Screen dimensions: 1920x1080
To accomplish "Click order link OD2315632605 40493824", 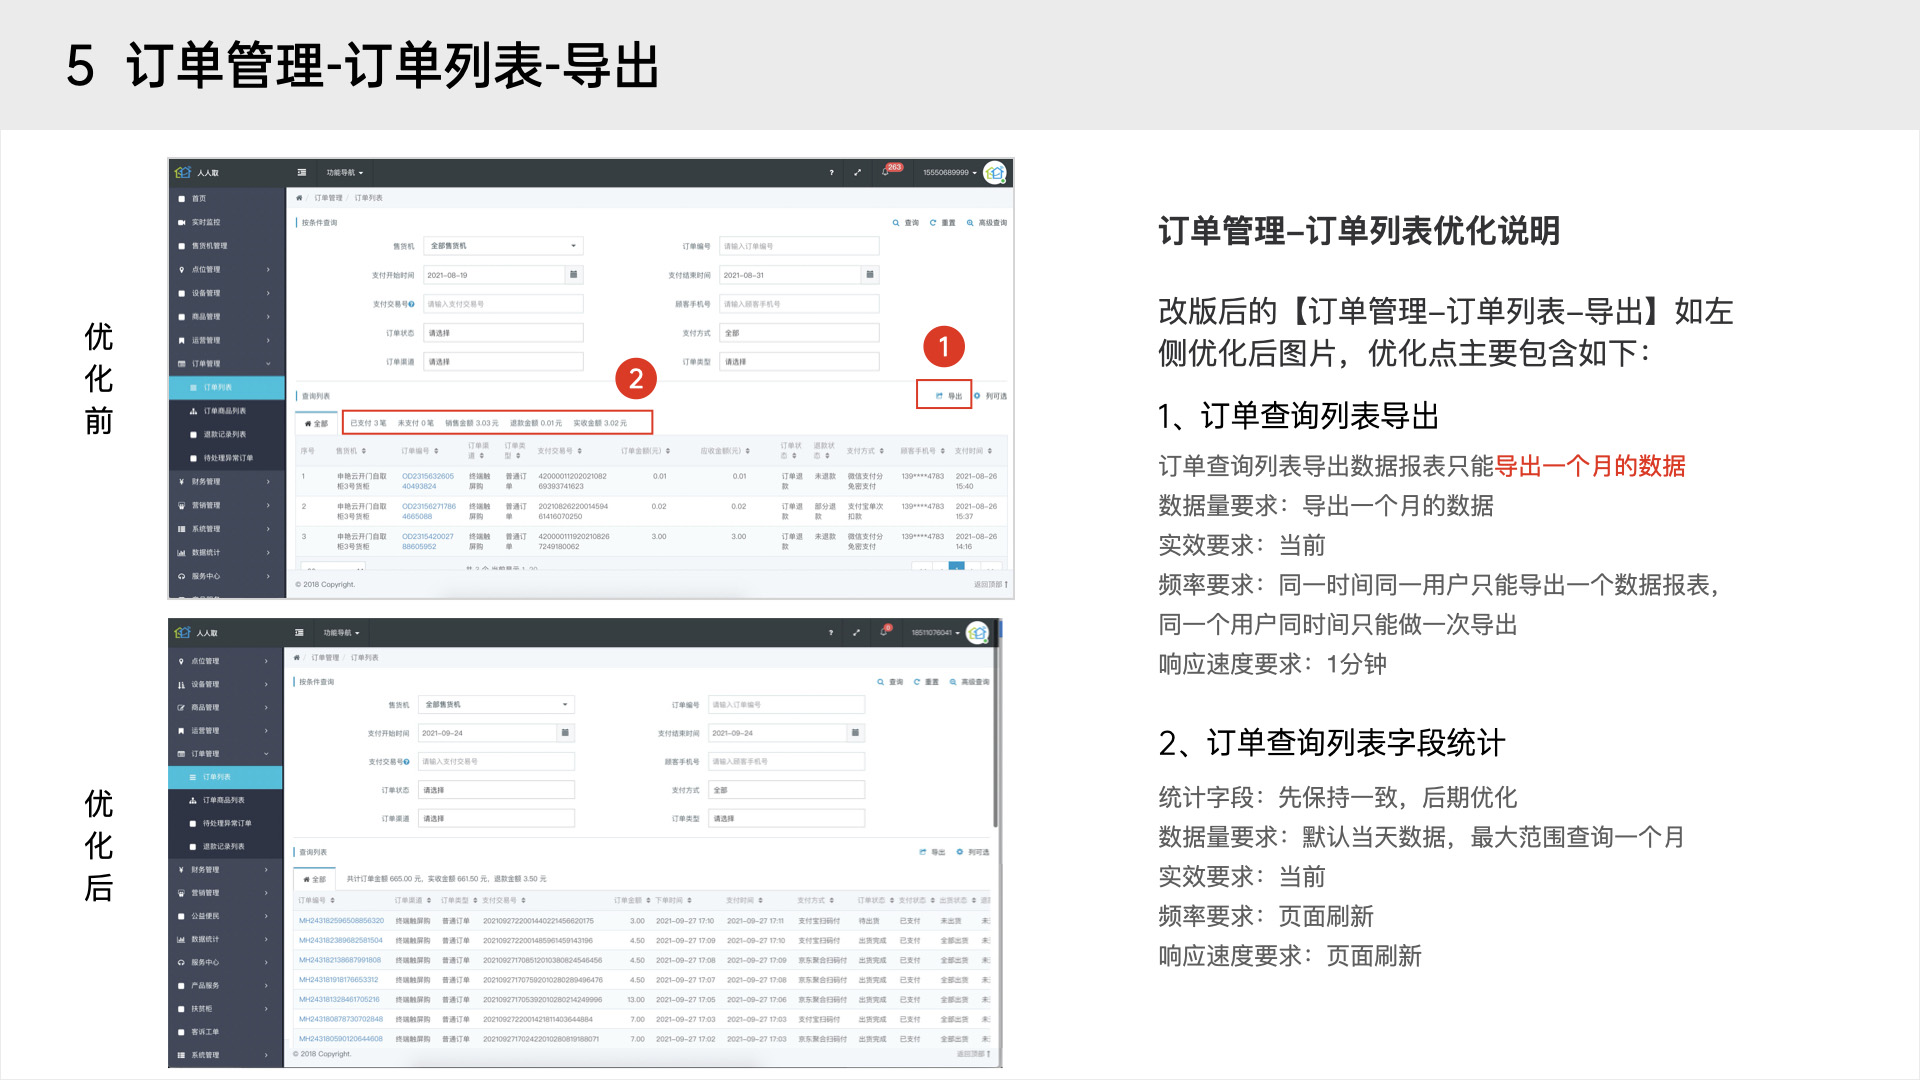I will tap(428, 481).
